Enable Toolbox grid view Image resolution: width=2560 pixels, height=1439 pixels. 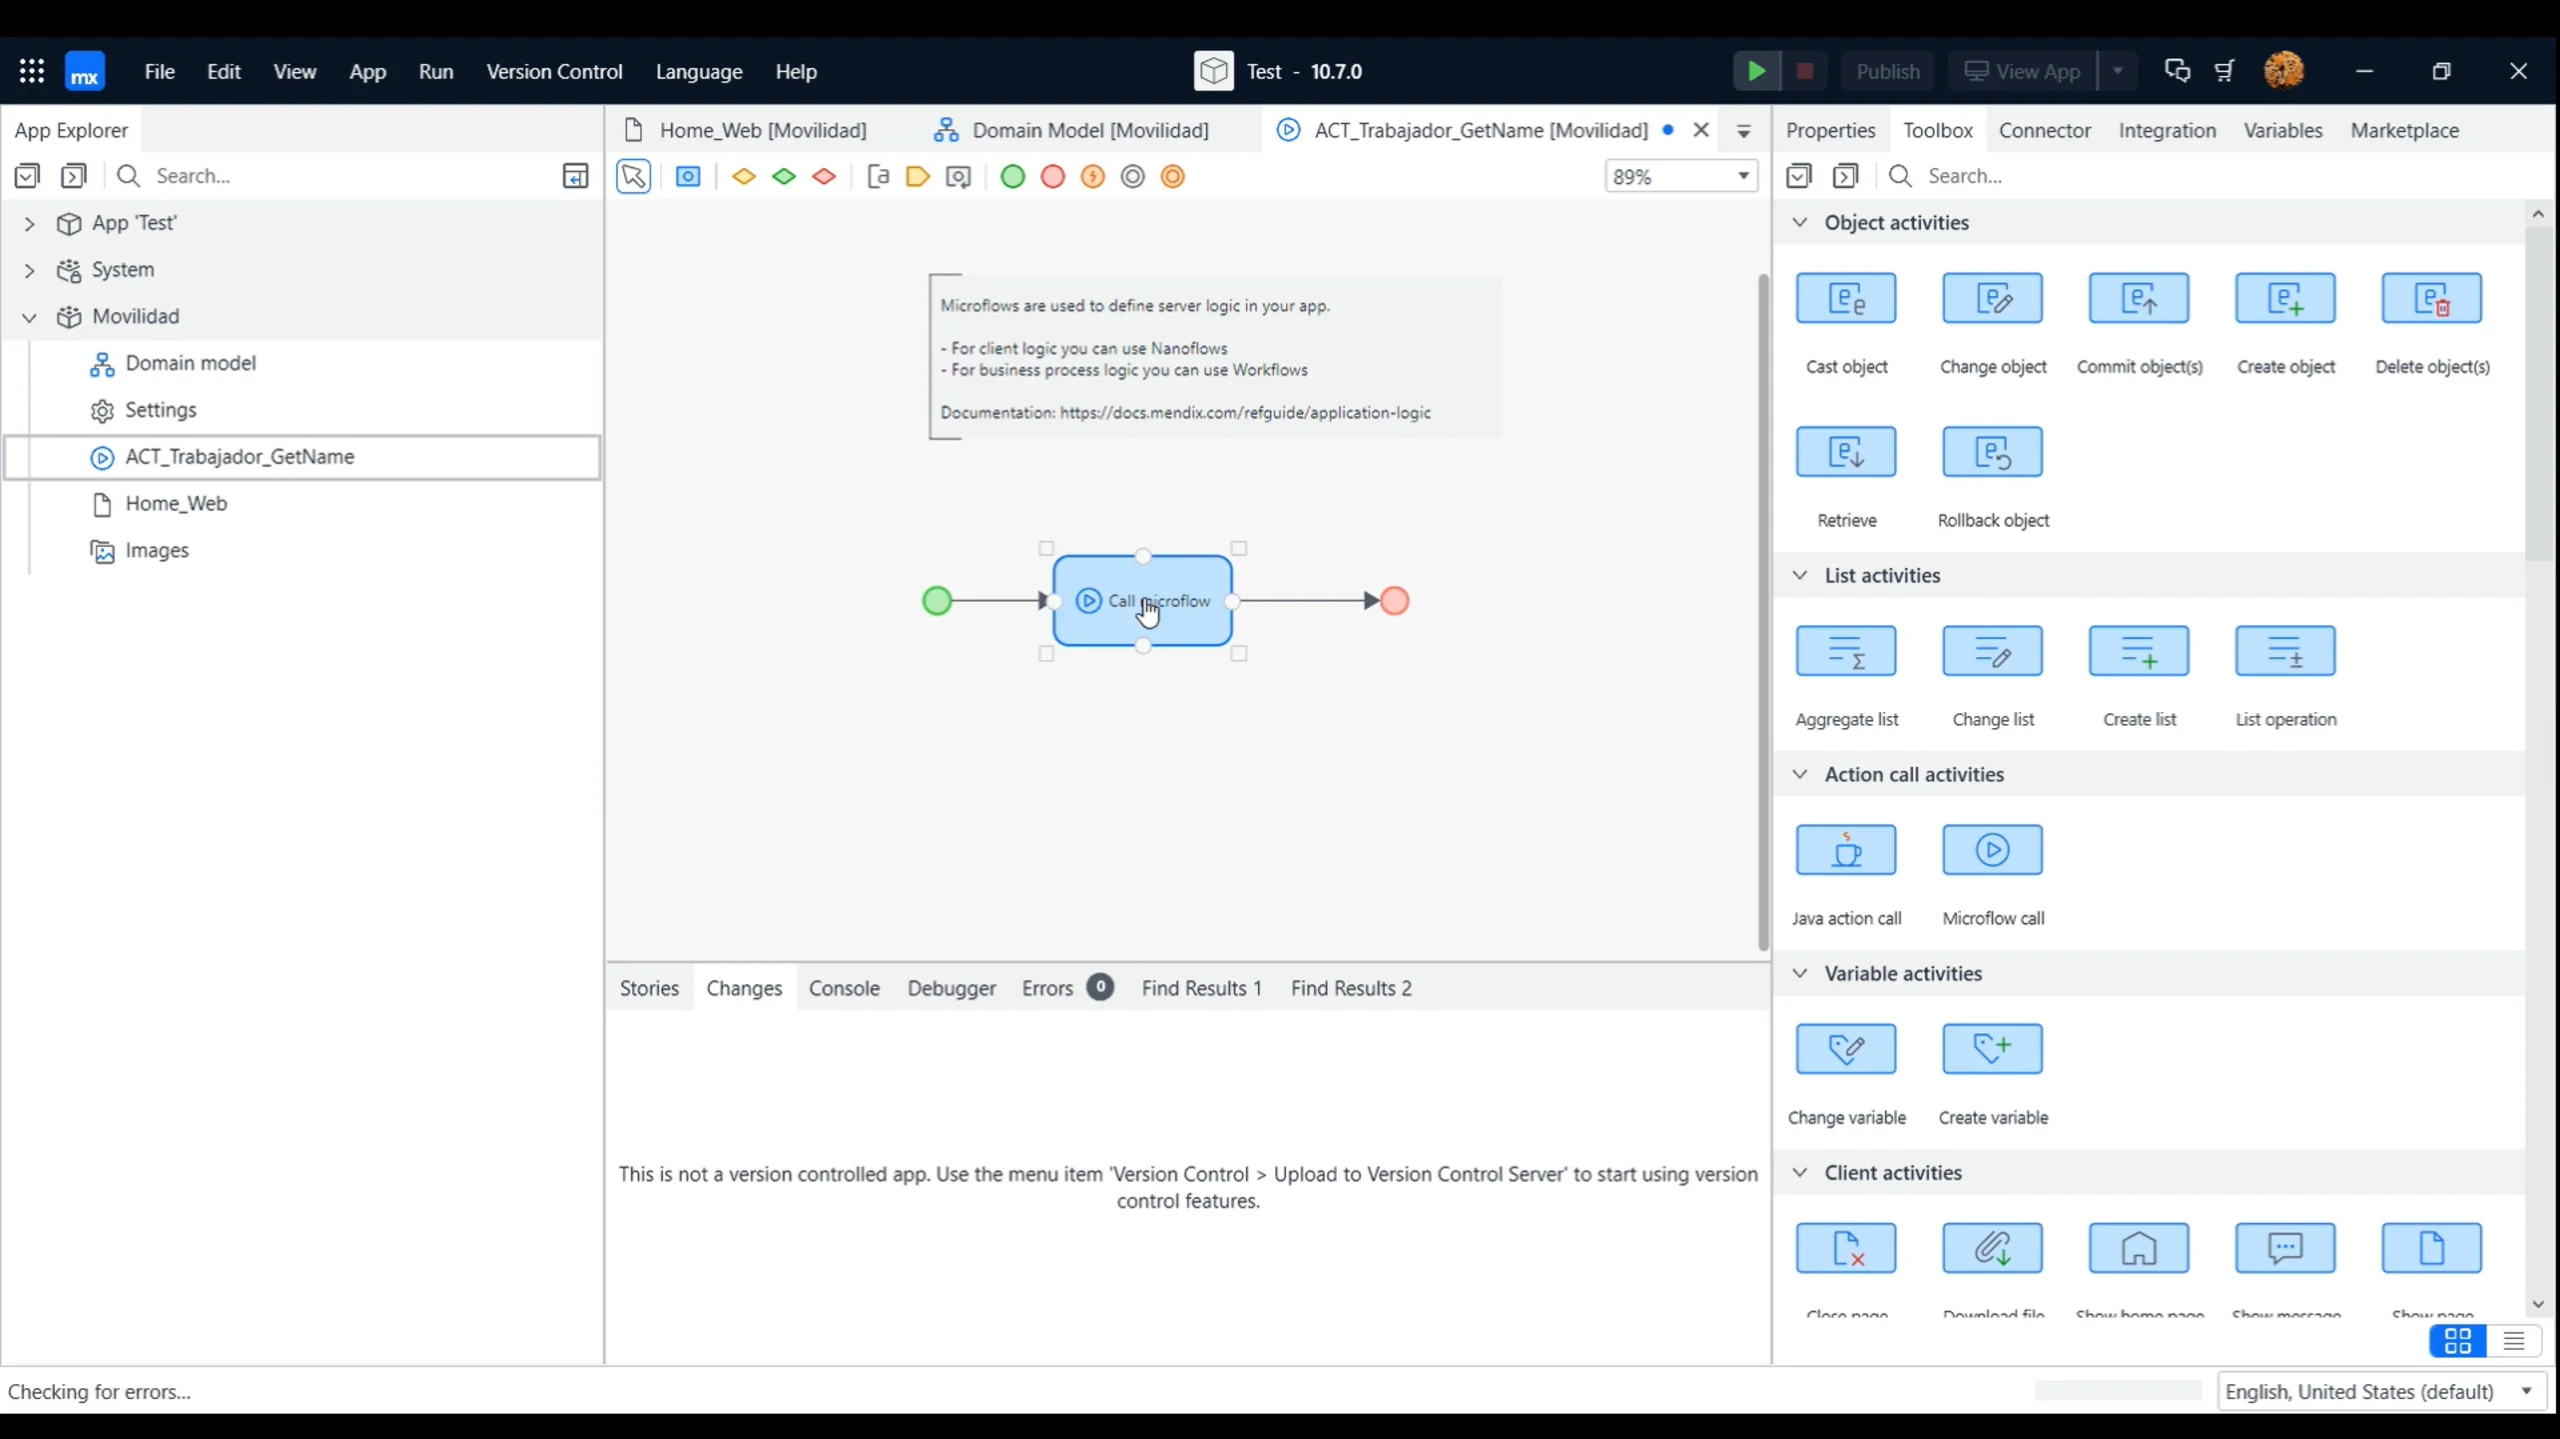(x=2456, y=1341)
